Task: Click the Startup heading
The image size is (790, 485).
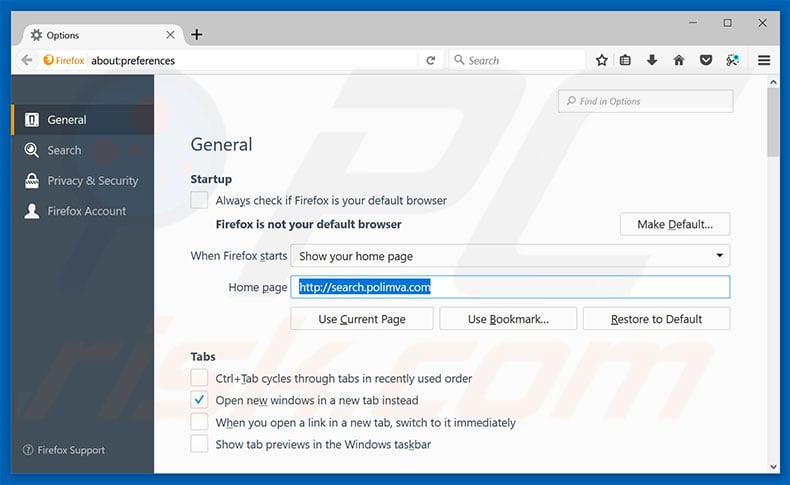Action: point(211,179)
